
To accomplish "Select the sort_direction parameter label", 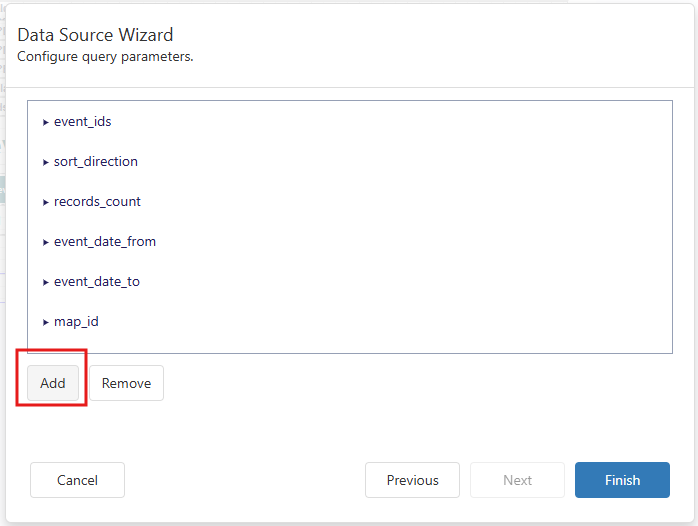I will 96,162.
